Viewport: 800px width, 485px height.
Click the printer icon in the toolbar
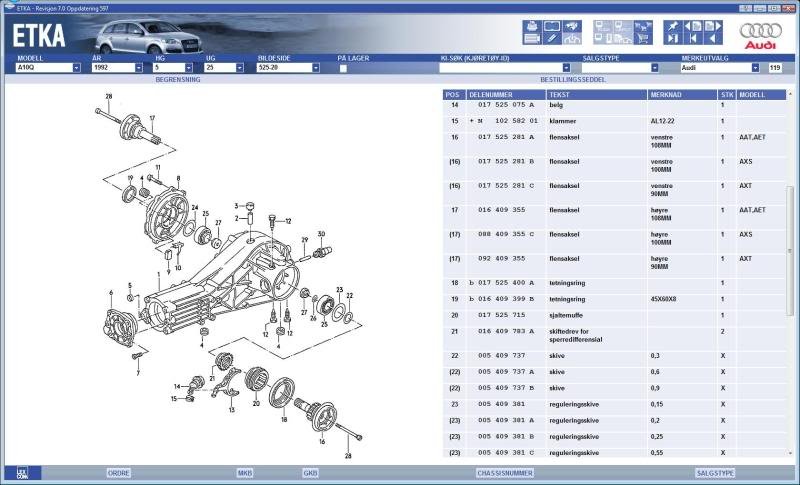coord(533,25)
